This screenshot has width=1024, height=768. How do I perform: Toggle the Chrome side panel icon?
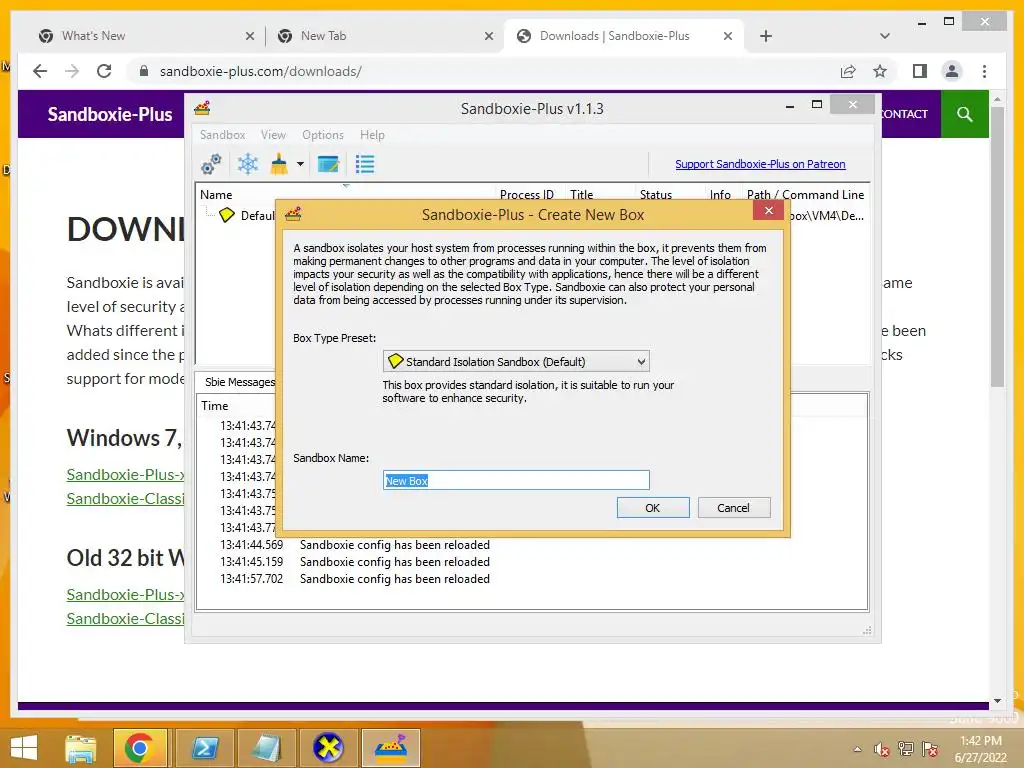[920, 71]
